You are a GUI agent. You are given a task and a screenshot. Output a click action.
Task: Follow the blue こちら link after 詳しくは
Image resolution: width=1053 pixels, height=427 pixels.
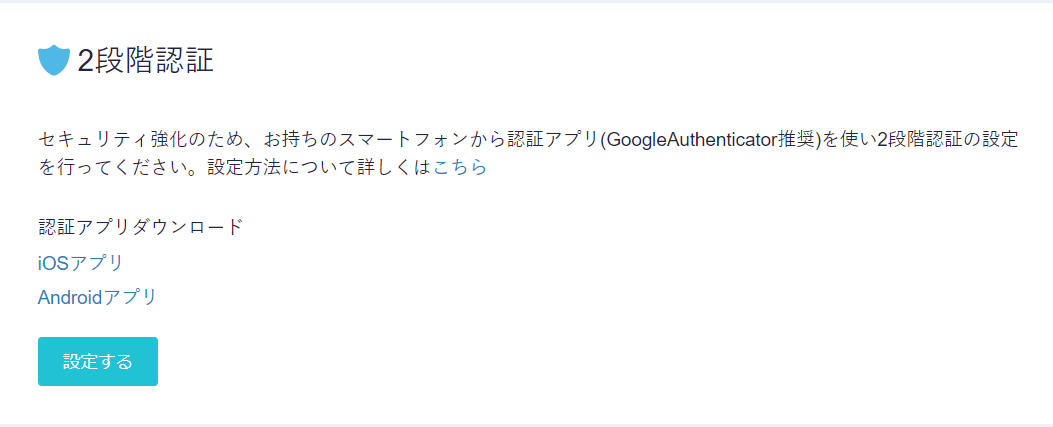(460, 167)
